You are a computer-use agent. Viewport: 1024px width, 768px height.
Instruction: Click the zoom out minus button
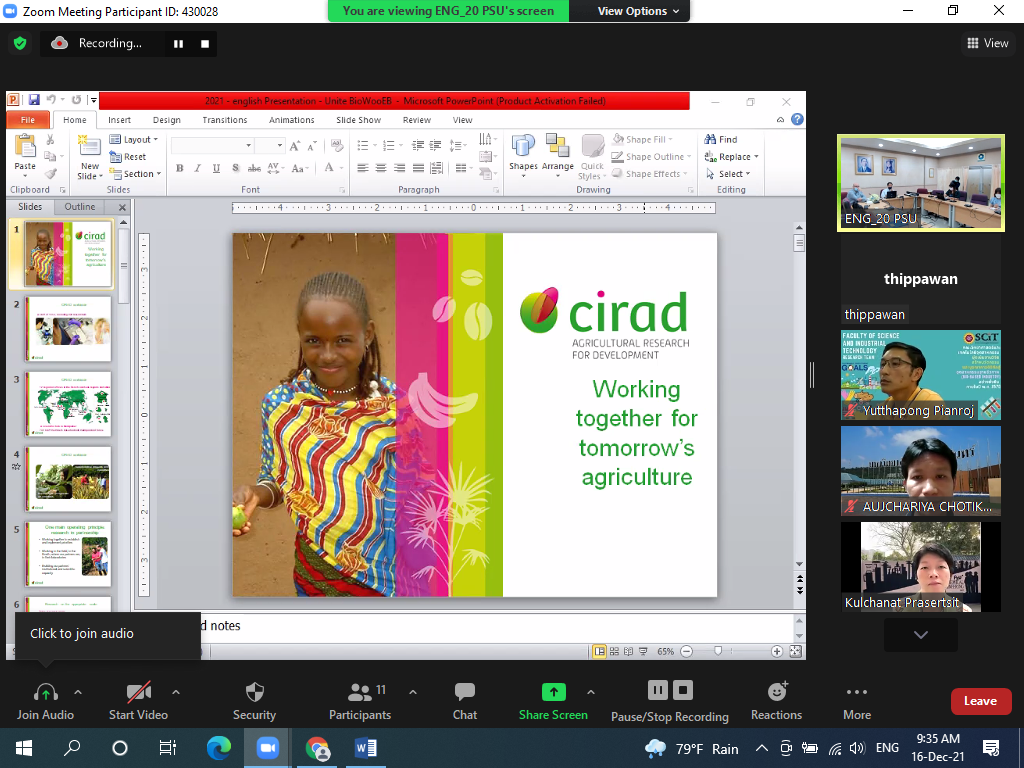click(x=686, y=651)
